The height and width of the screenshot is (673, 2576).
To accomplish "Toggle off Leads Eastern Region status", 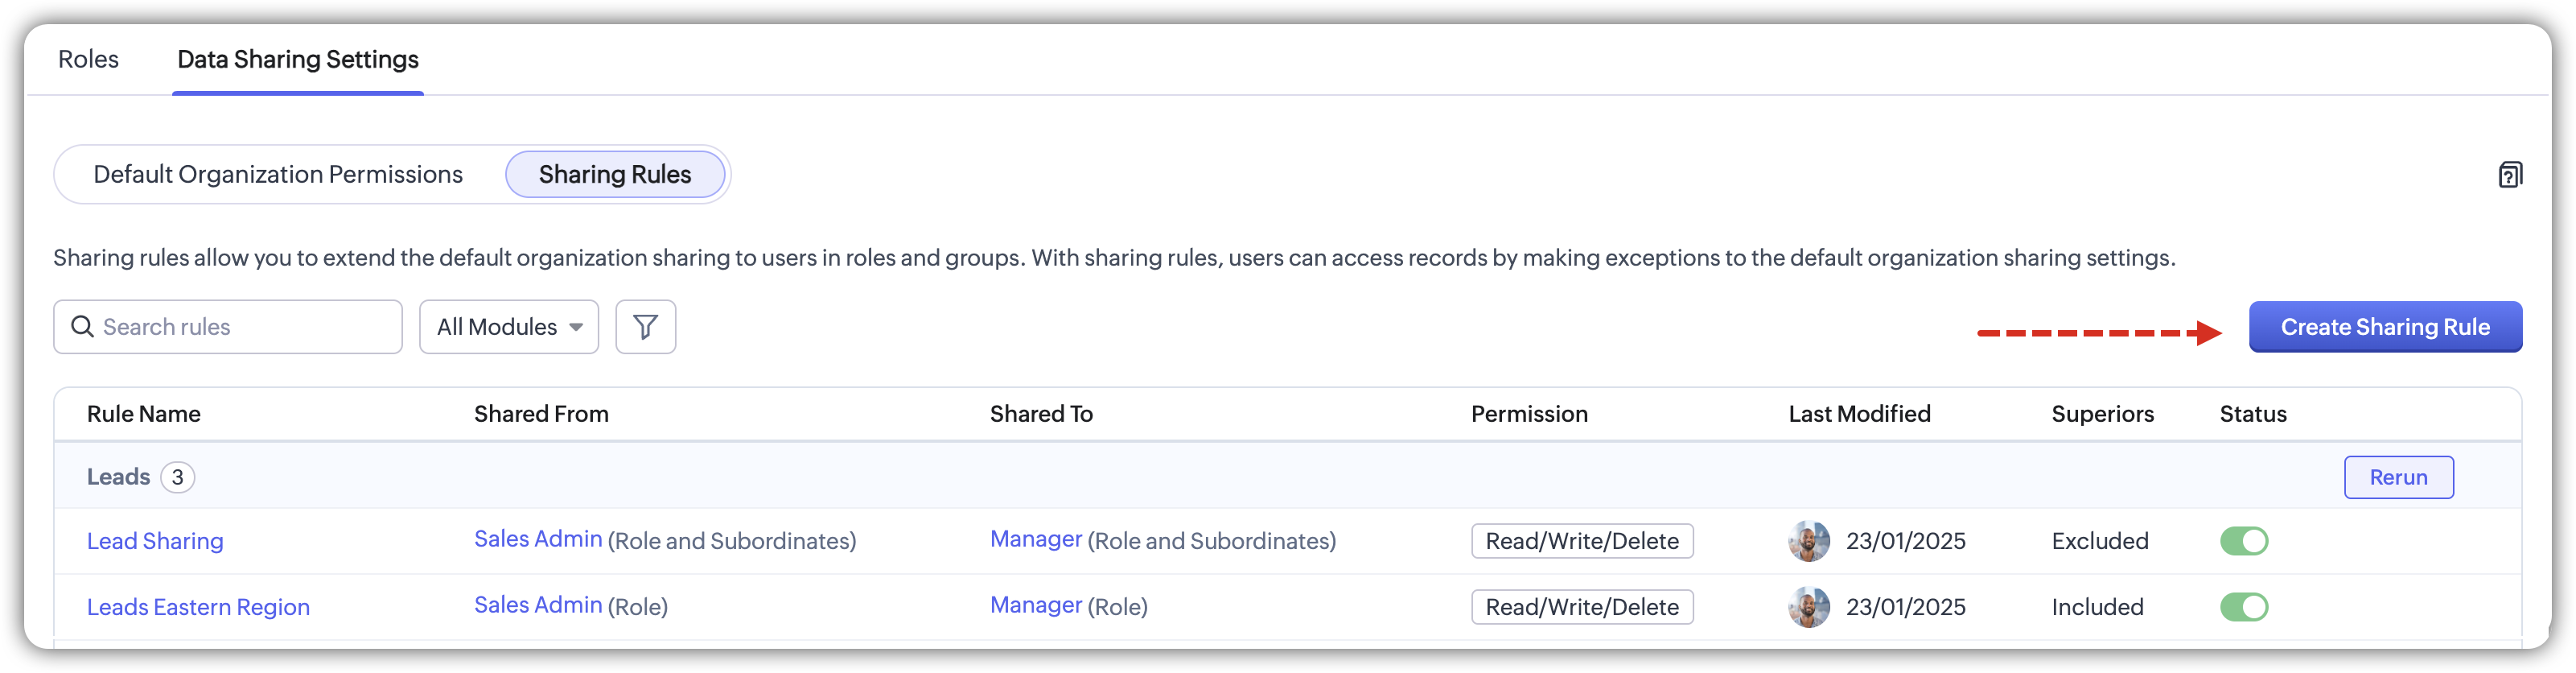I will pos(2243,607).
